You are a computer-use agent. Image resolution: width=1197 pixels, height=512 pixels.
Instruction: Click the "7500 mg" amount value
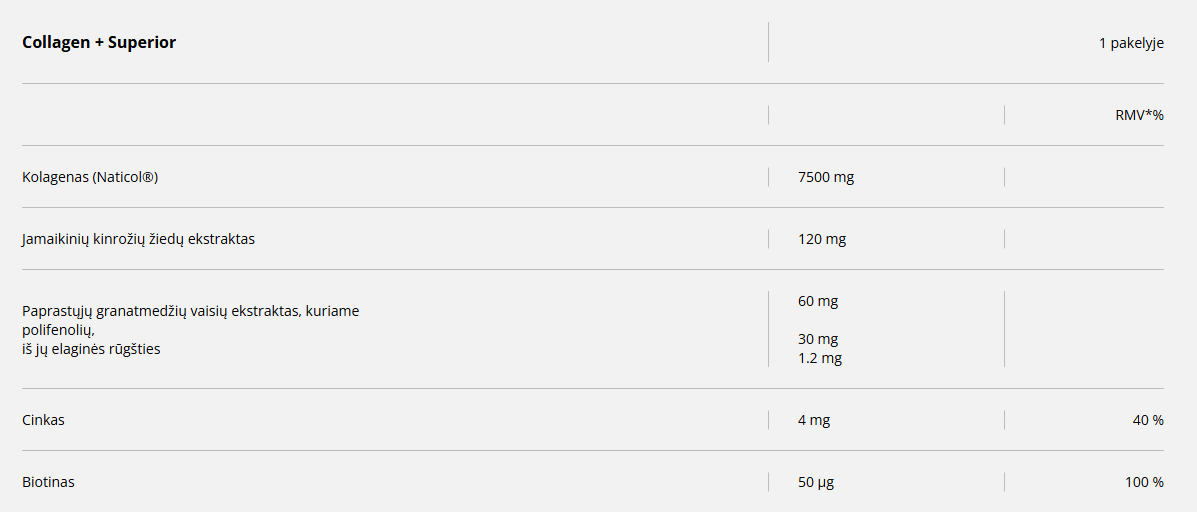[x=826, y=177]
